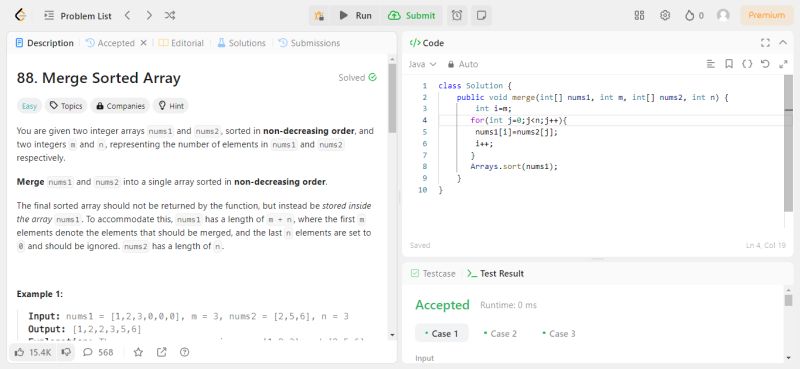Switch to the Description tab
This screenshot has width=800, height=369.
[45, 43]
